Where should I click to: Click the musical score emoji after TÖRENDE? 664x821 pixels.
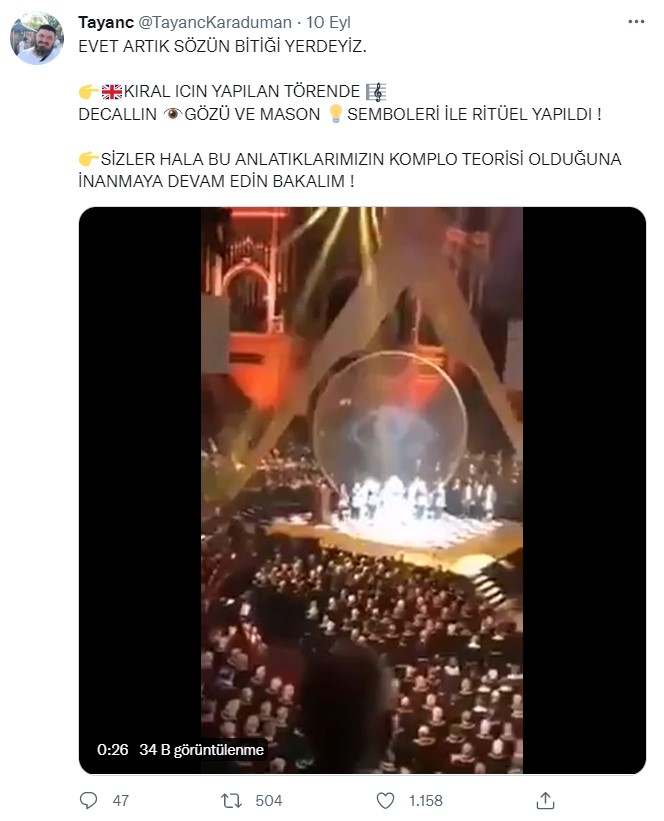click(x=375, y=92)
